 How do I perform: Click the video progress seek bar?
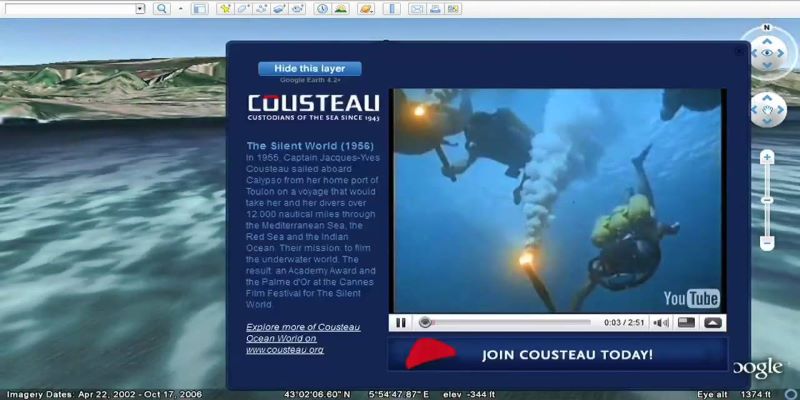click(x=510, y=323)
